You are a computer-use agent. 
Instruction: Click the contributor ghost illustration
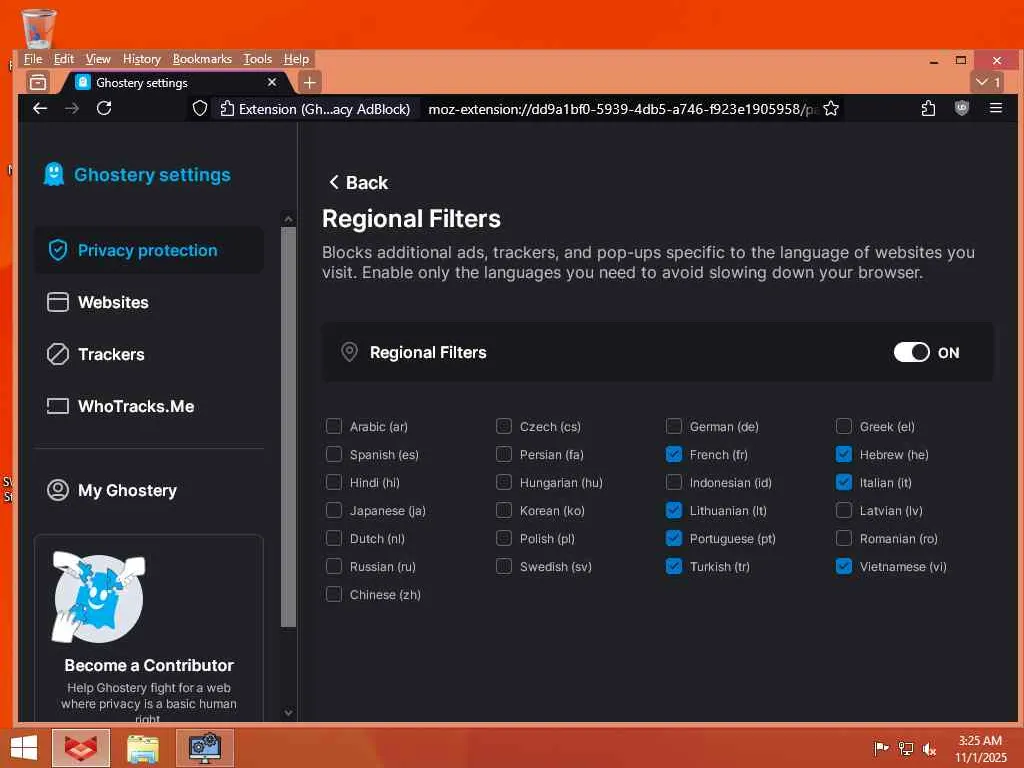(98, 597)
